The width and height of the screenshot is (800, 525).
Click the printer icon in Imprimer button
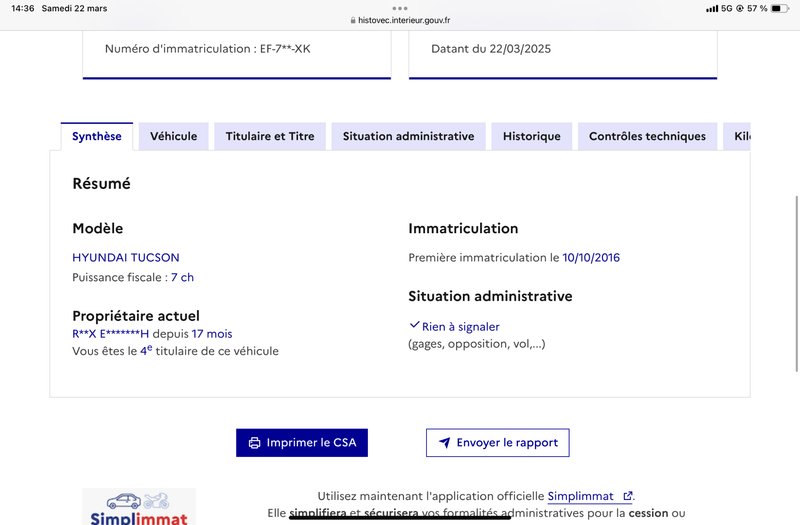pyautogui.click(x=254, y=443)
